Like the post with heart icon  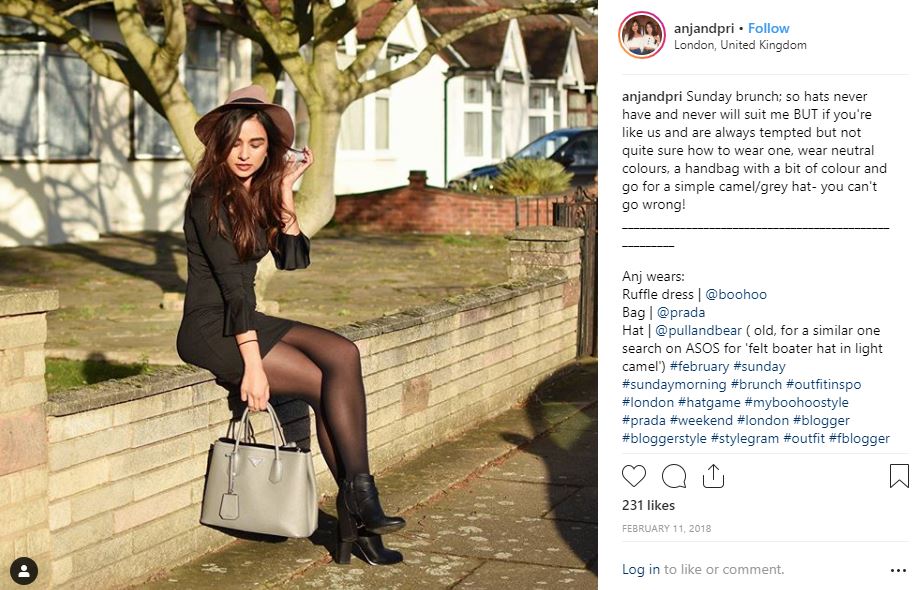click(634, 476)
